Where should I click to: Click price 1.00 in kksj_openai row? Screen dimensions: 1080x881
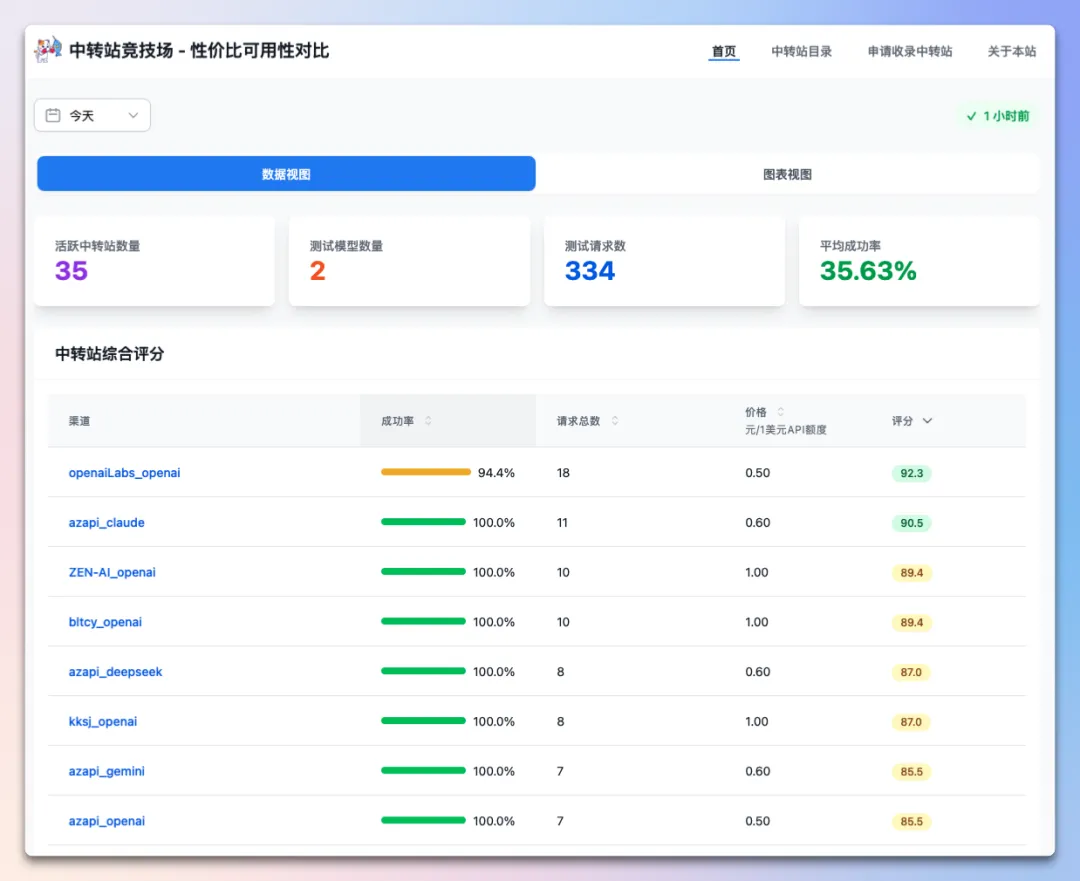tap(756, 721)
